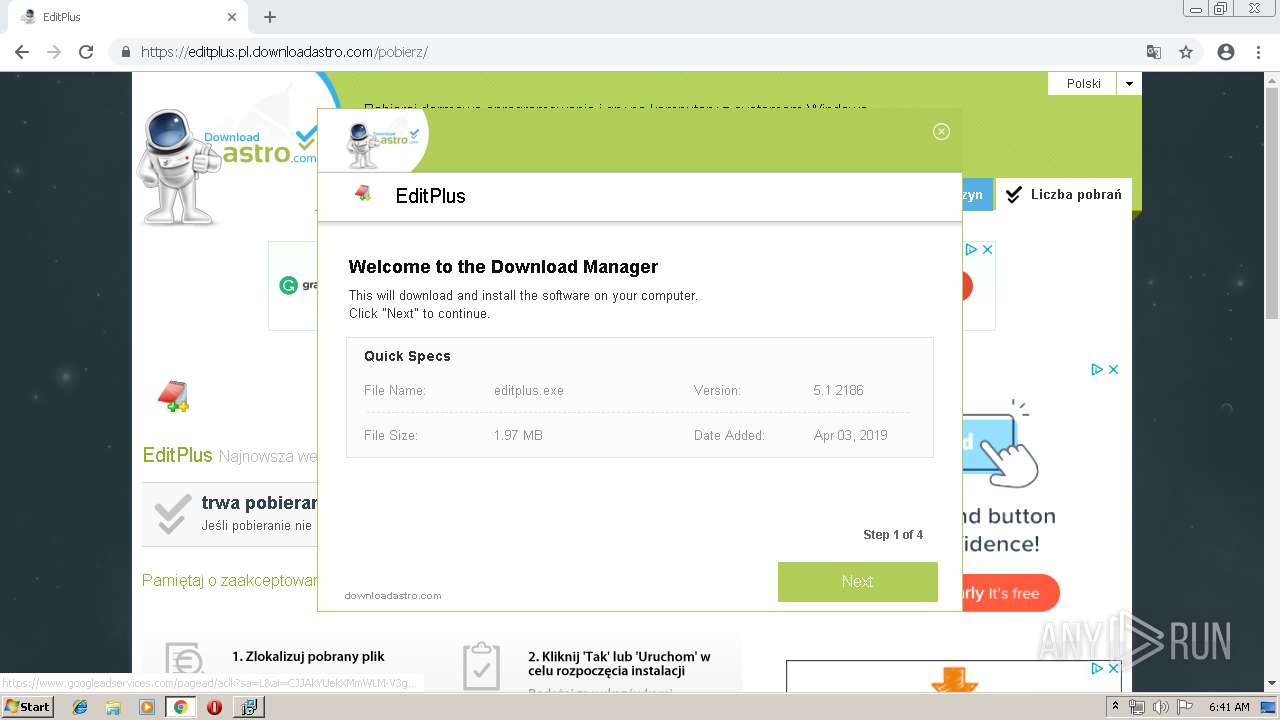Viewport: 1280px width, 720px height.
Task: Click the version 5.1.2186 value
Action: point(838,390)
